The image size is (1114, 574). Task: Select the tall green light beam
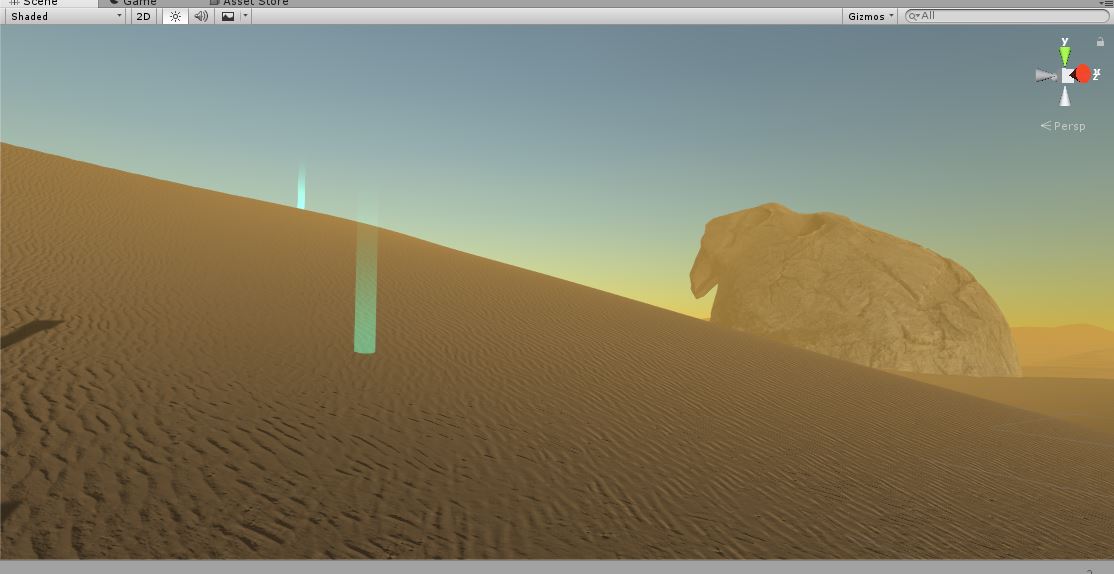[x=365, y=284]
